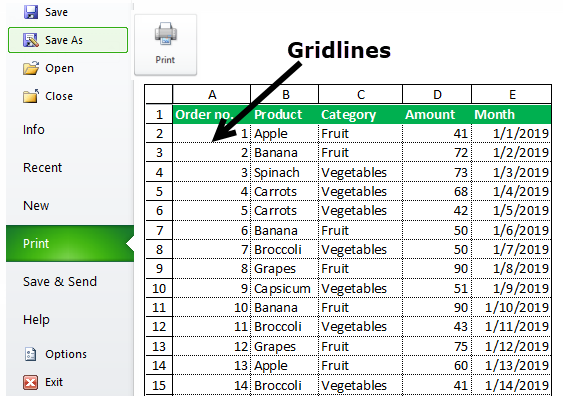The height and width of the screenshot is (396, 563).
Task: Click row 8 header in preview
Action: point(159,250)
